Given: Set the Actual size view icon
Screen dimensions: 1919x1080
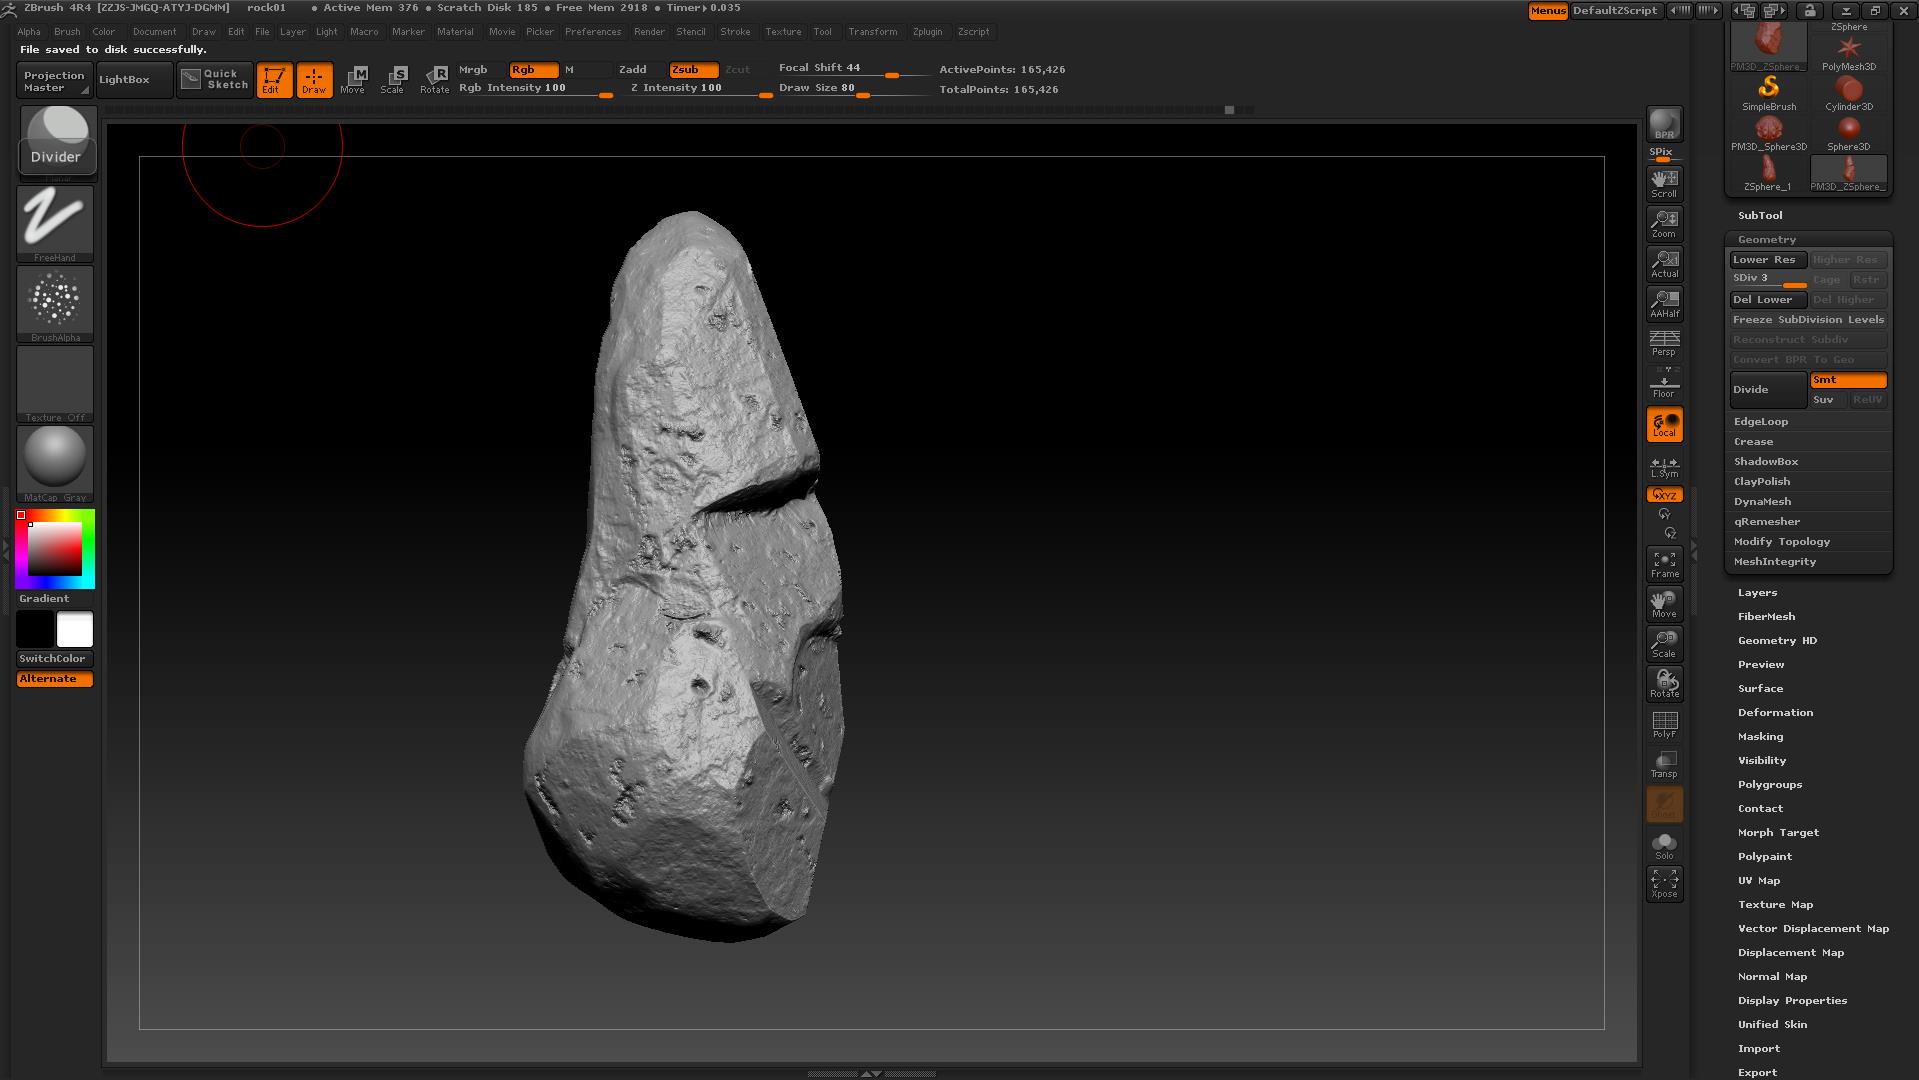Looking at the screenshot, I should tap(1664, 263).
